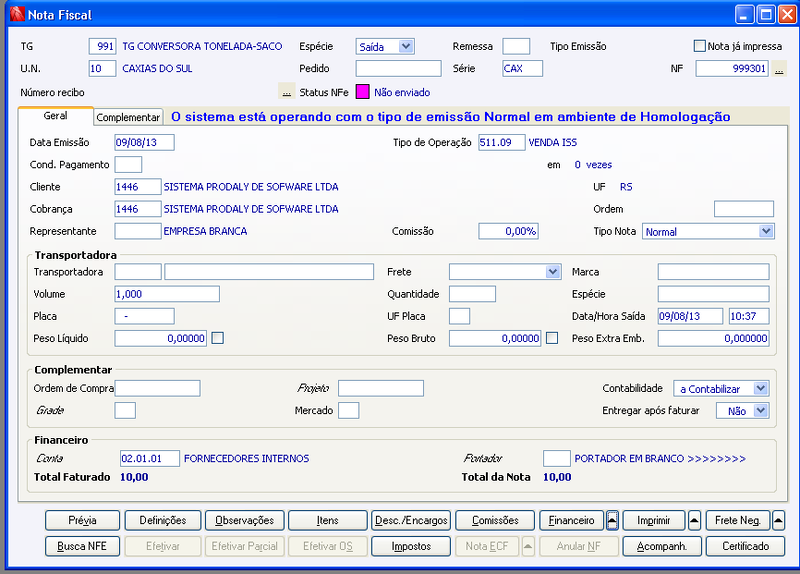800x574 pixels.
Task: Click the magenta Status NFe indicator
Action: (362, 92)
